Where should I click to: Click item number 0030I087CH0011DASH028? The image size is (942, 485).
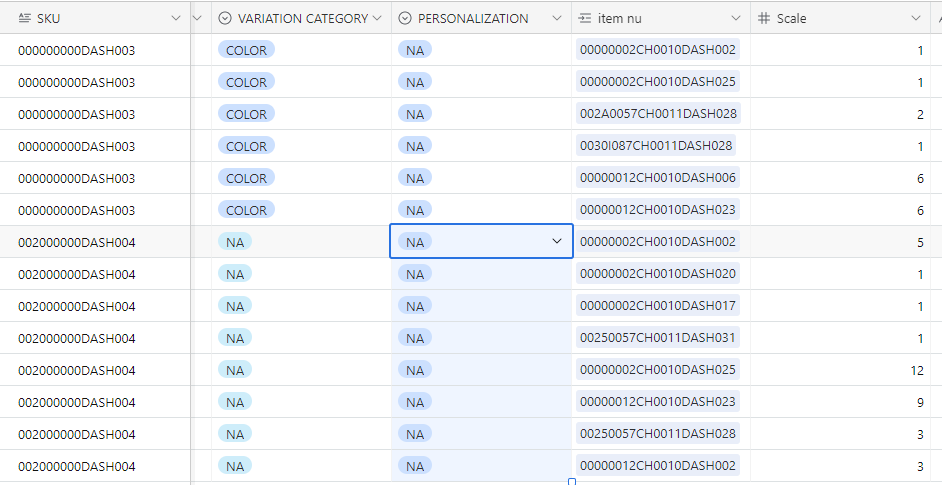tap(656, 145)
